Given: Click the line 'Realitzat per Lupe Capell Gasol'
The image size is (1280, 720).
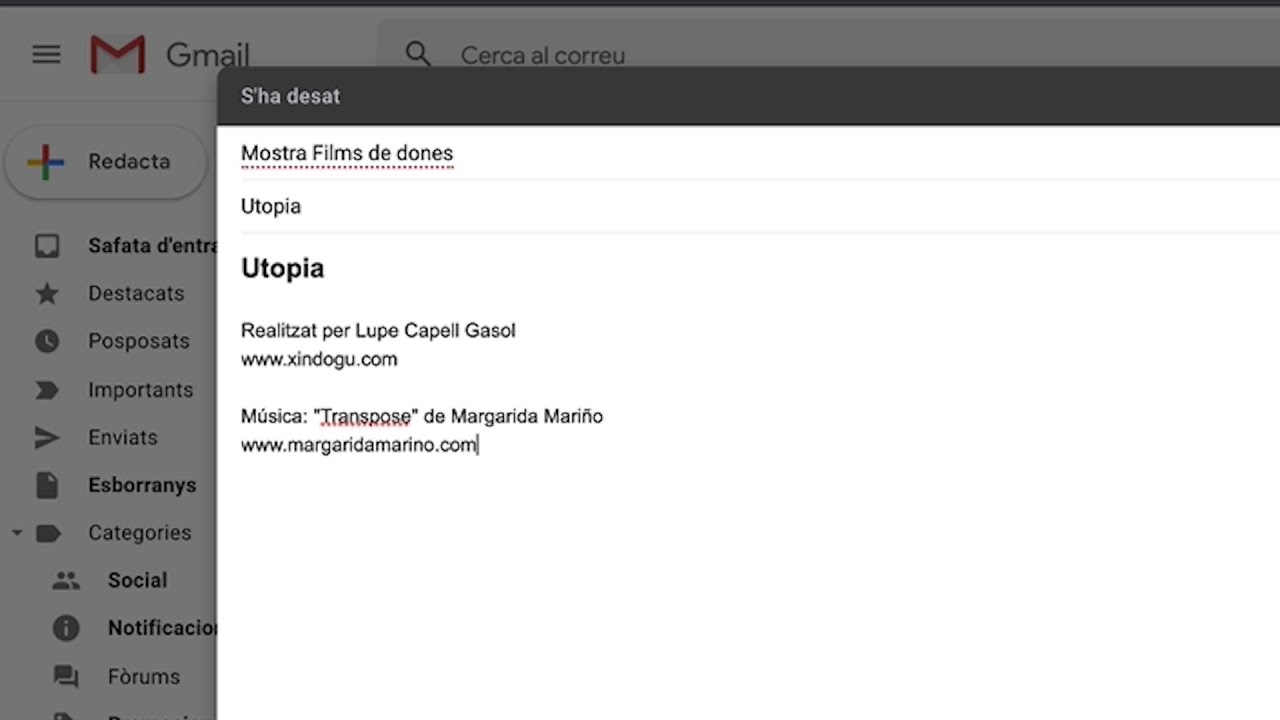Looking at the screenshot, I should pos(378,330).
